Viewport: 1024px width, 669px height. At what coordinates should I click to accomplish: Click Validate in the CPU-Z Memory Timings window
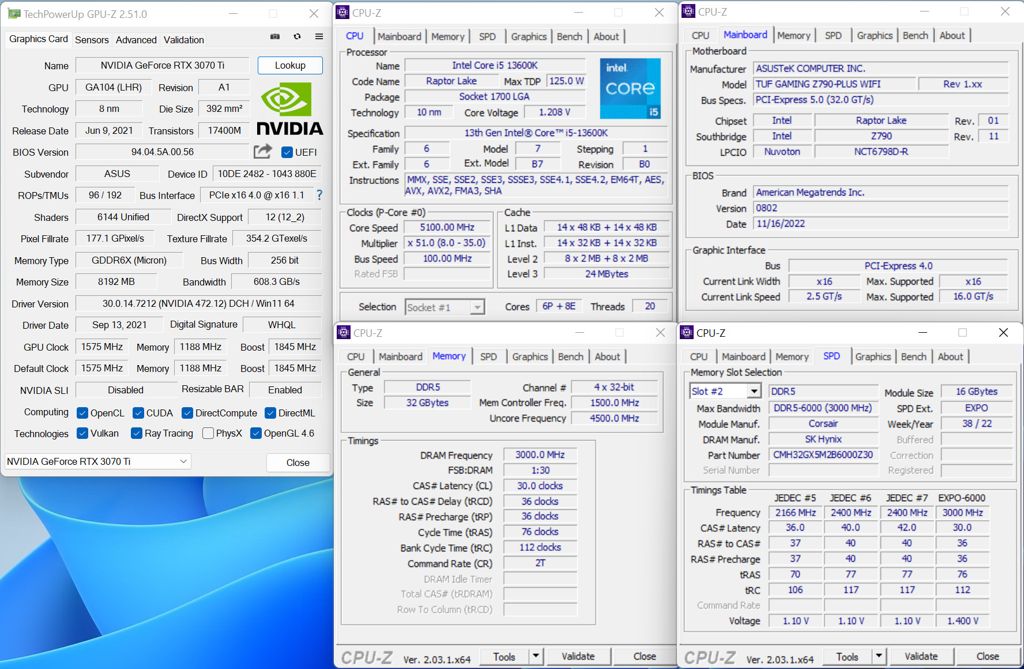point(578,656)
